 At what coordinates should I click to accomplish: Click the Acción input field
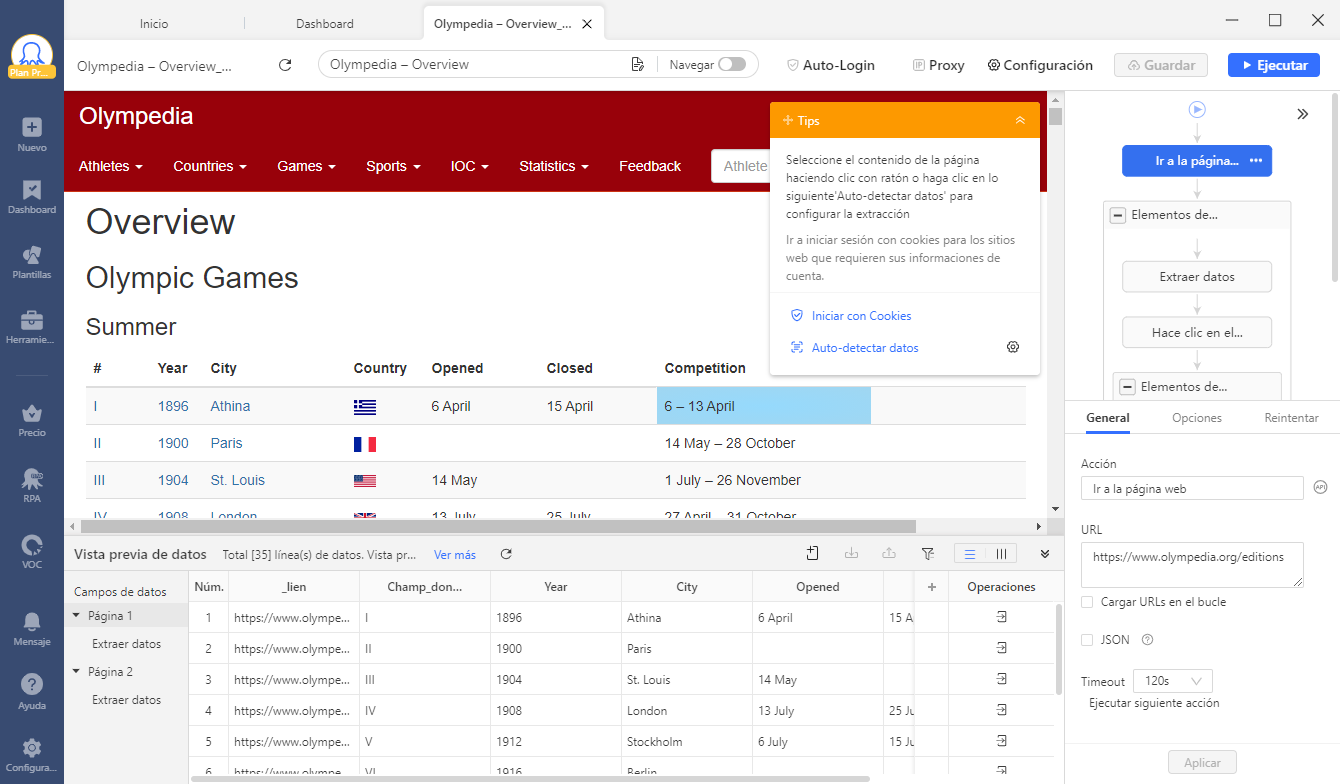(1192, 488)
